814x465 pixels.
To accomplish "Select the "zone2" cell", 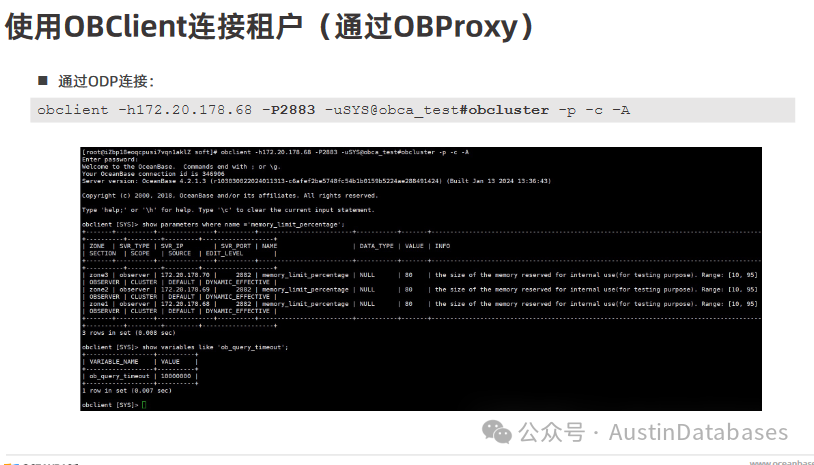I will point(99,290).
